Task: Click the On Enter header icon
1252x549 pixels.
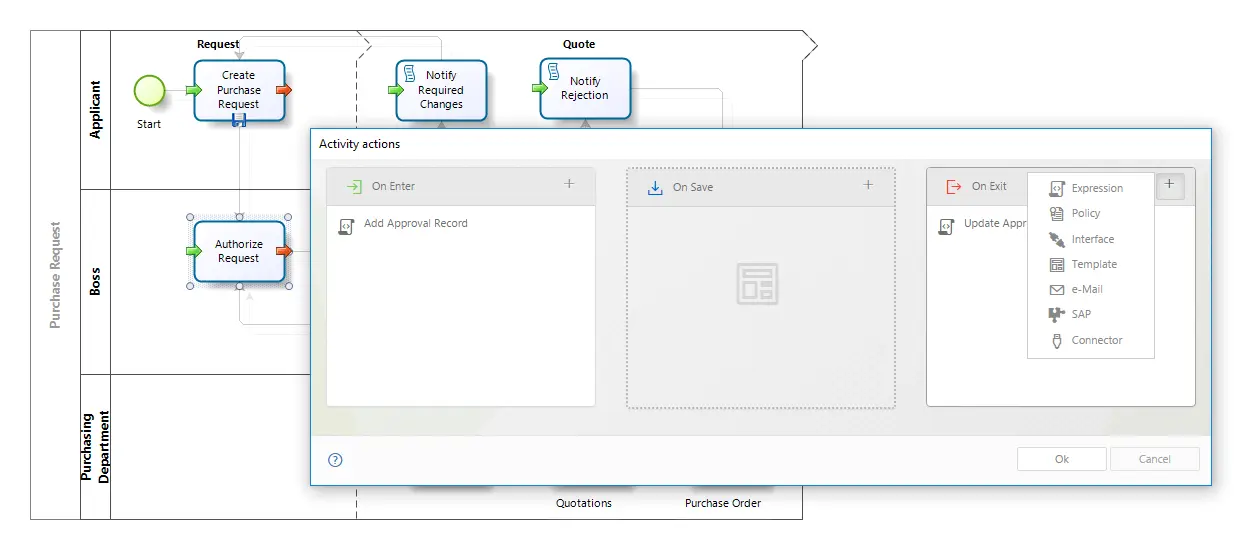Action: tap(353, 186)
